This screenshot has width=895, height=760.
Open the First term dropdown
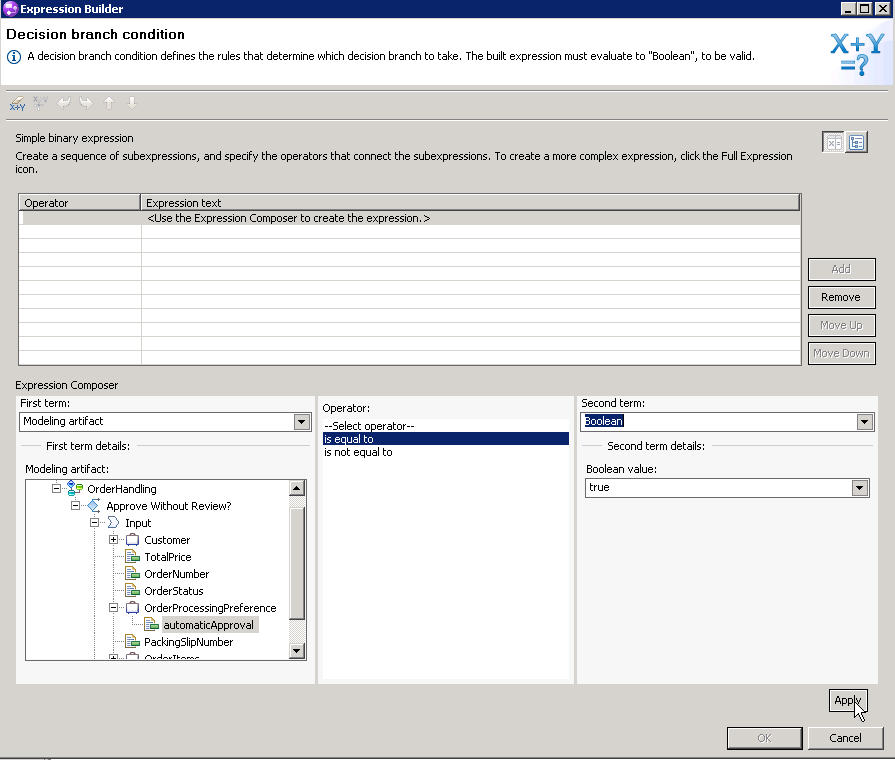tap(302, 422)
